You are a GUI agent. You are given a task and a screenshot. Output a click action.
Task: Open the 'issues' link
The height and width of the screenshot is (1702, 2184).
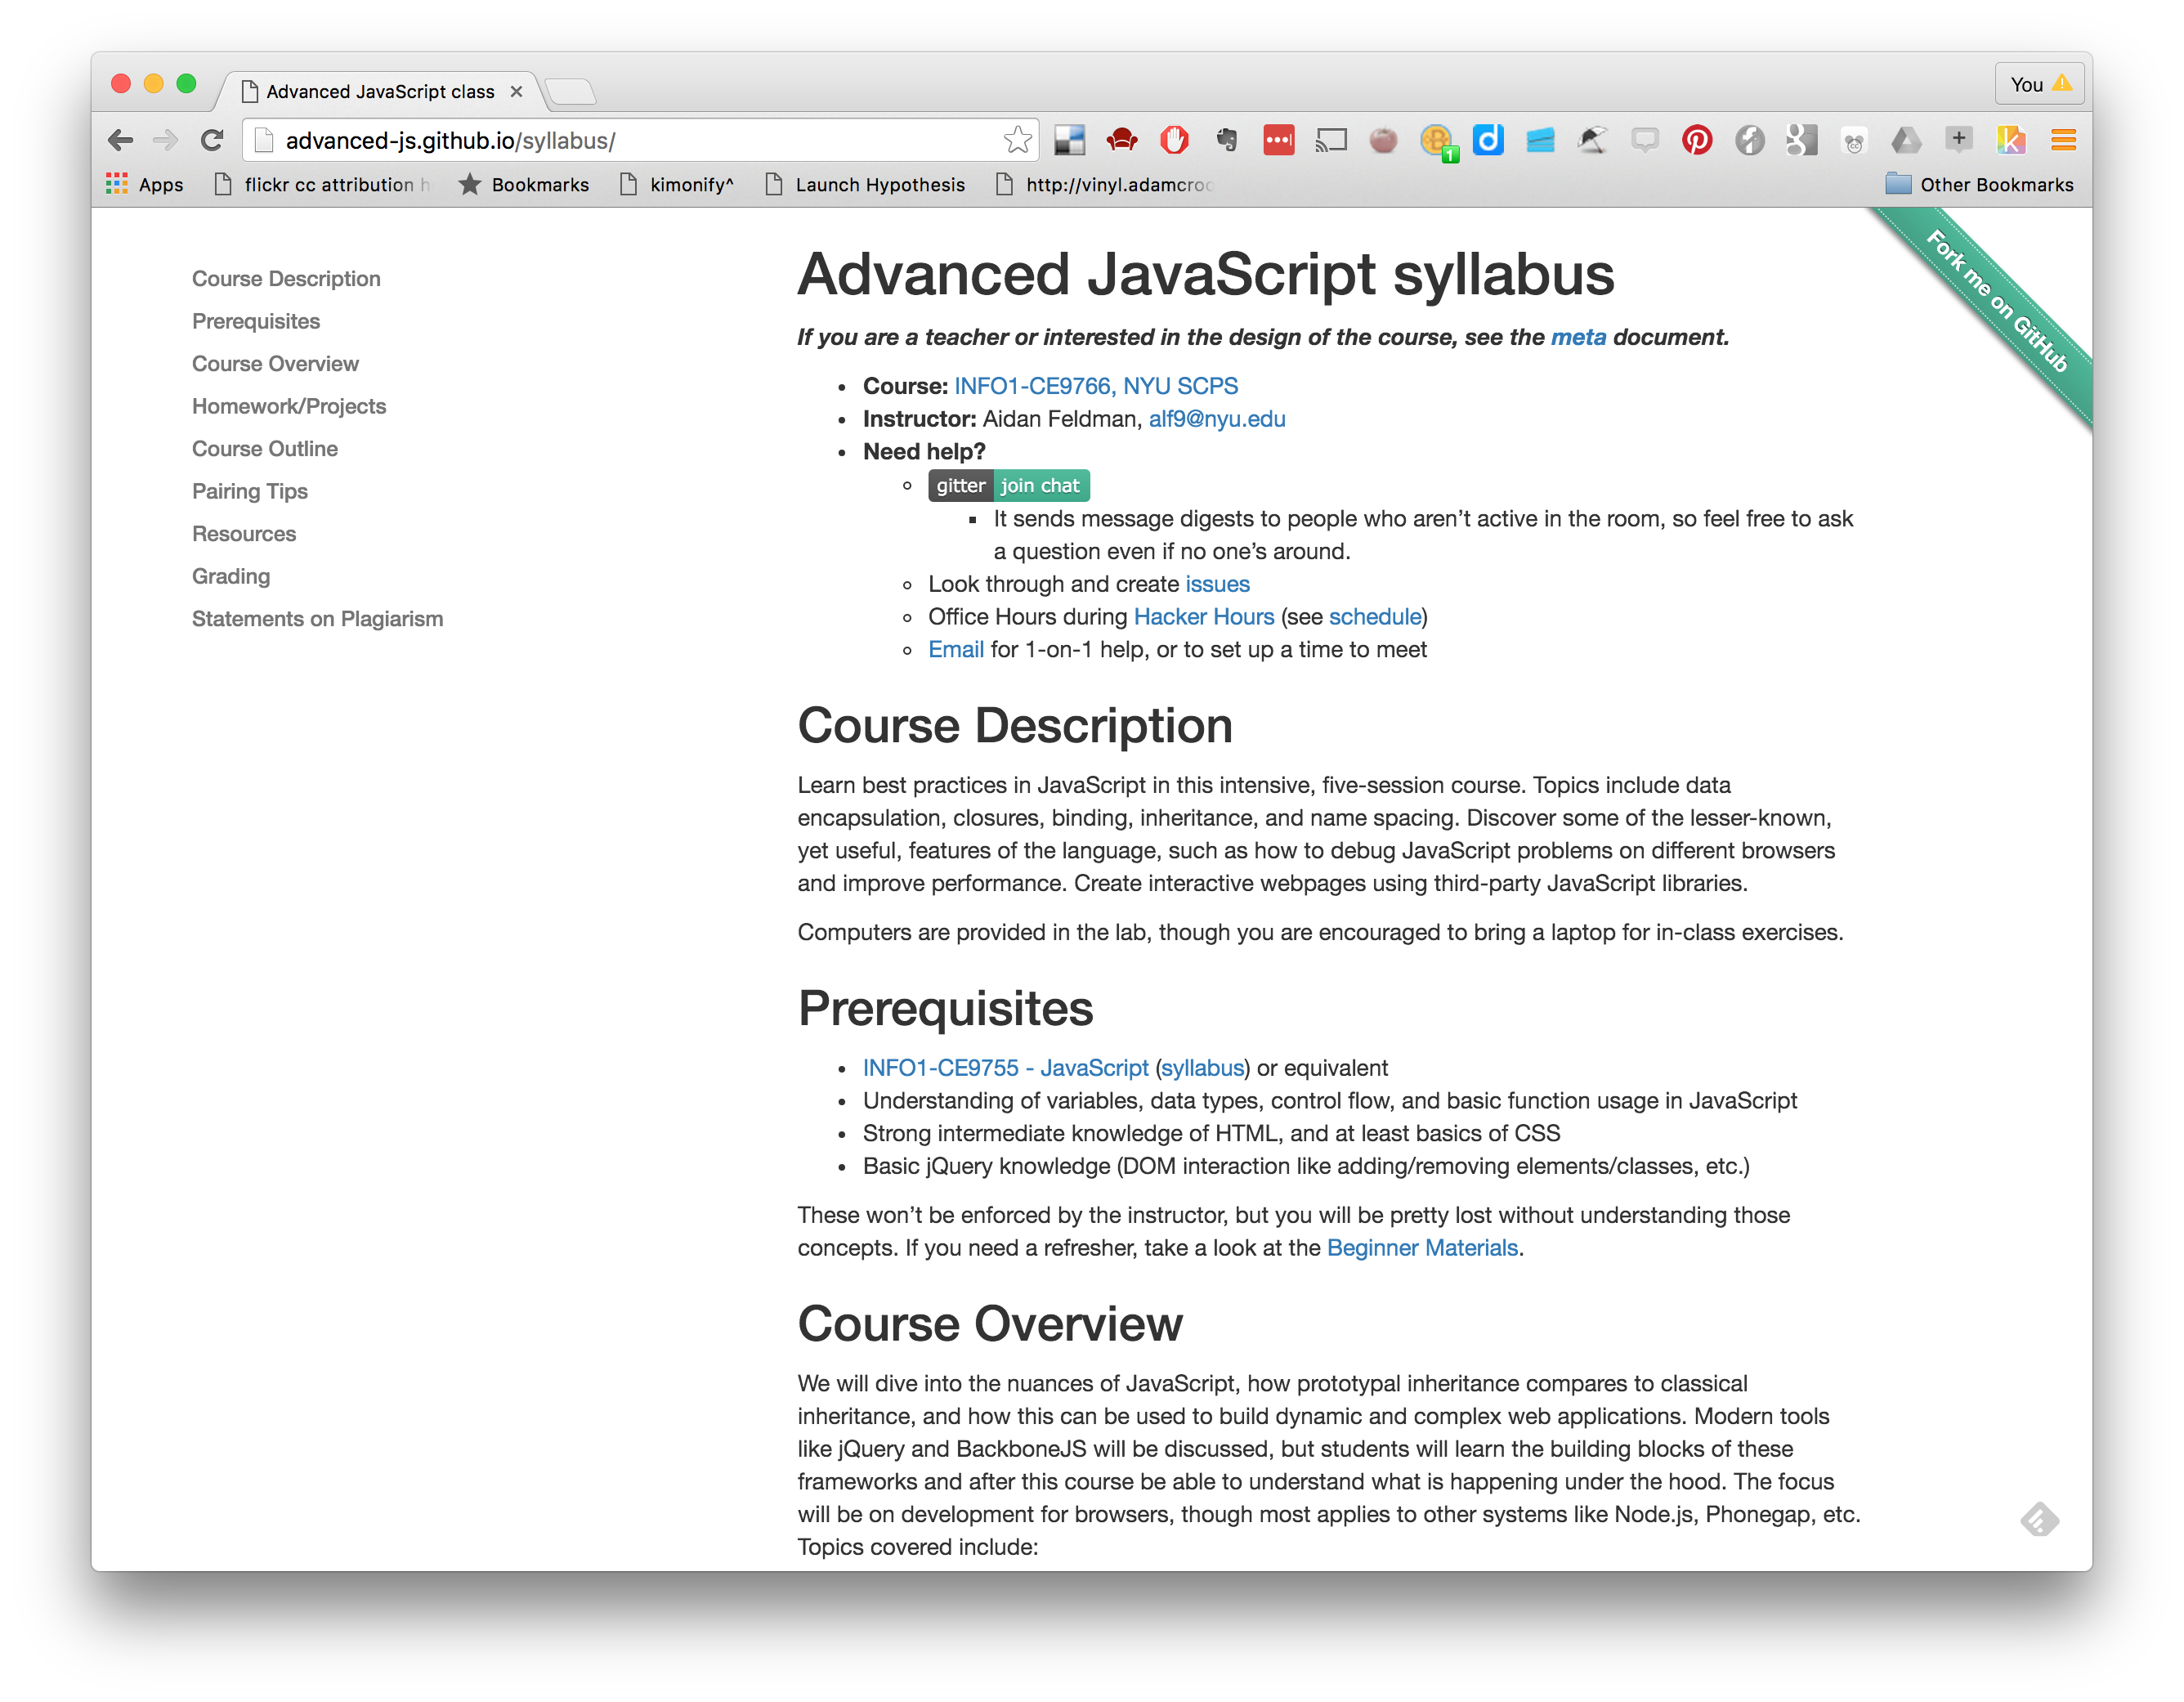pos(1217,584)
